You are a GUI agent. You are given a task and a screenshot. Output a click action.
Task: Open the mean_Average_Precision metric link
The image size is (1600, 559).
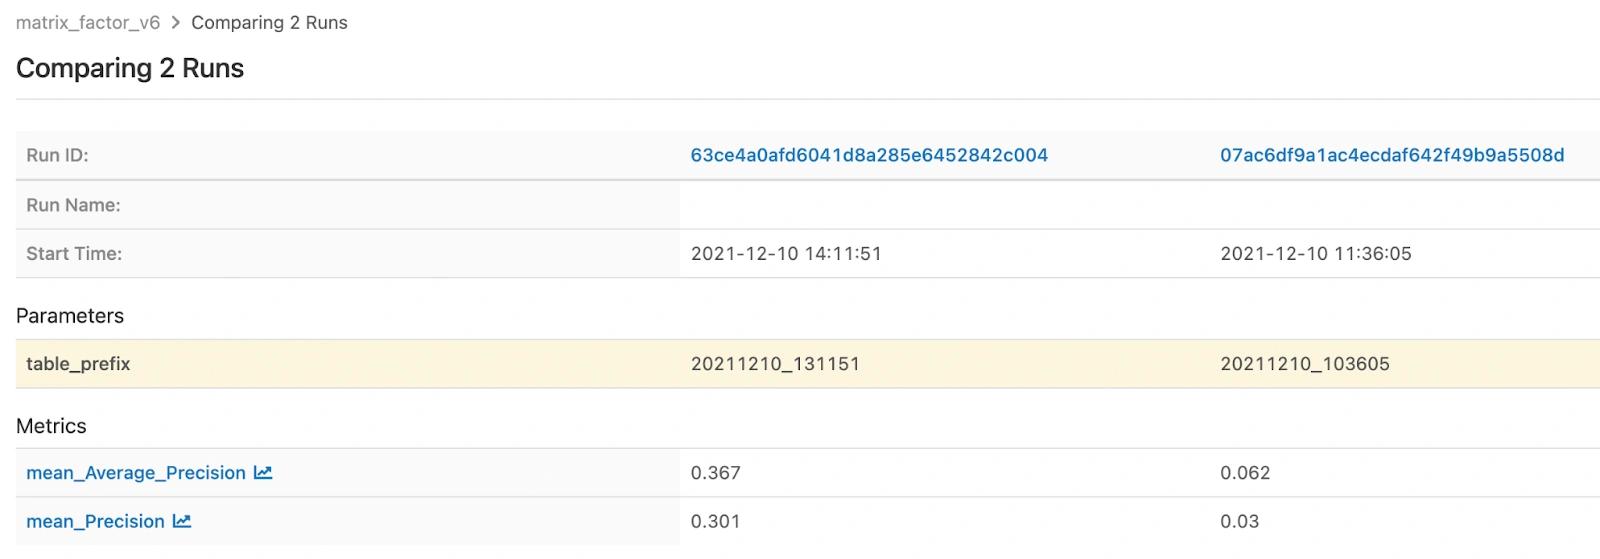[136, 473]
